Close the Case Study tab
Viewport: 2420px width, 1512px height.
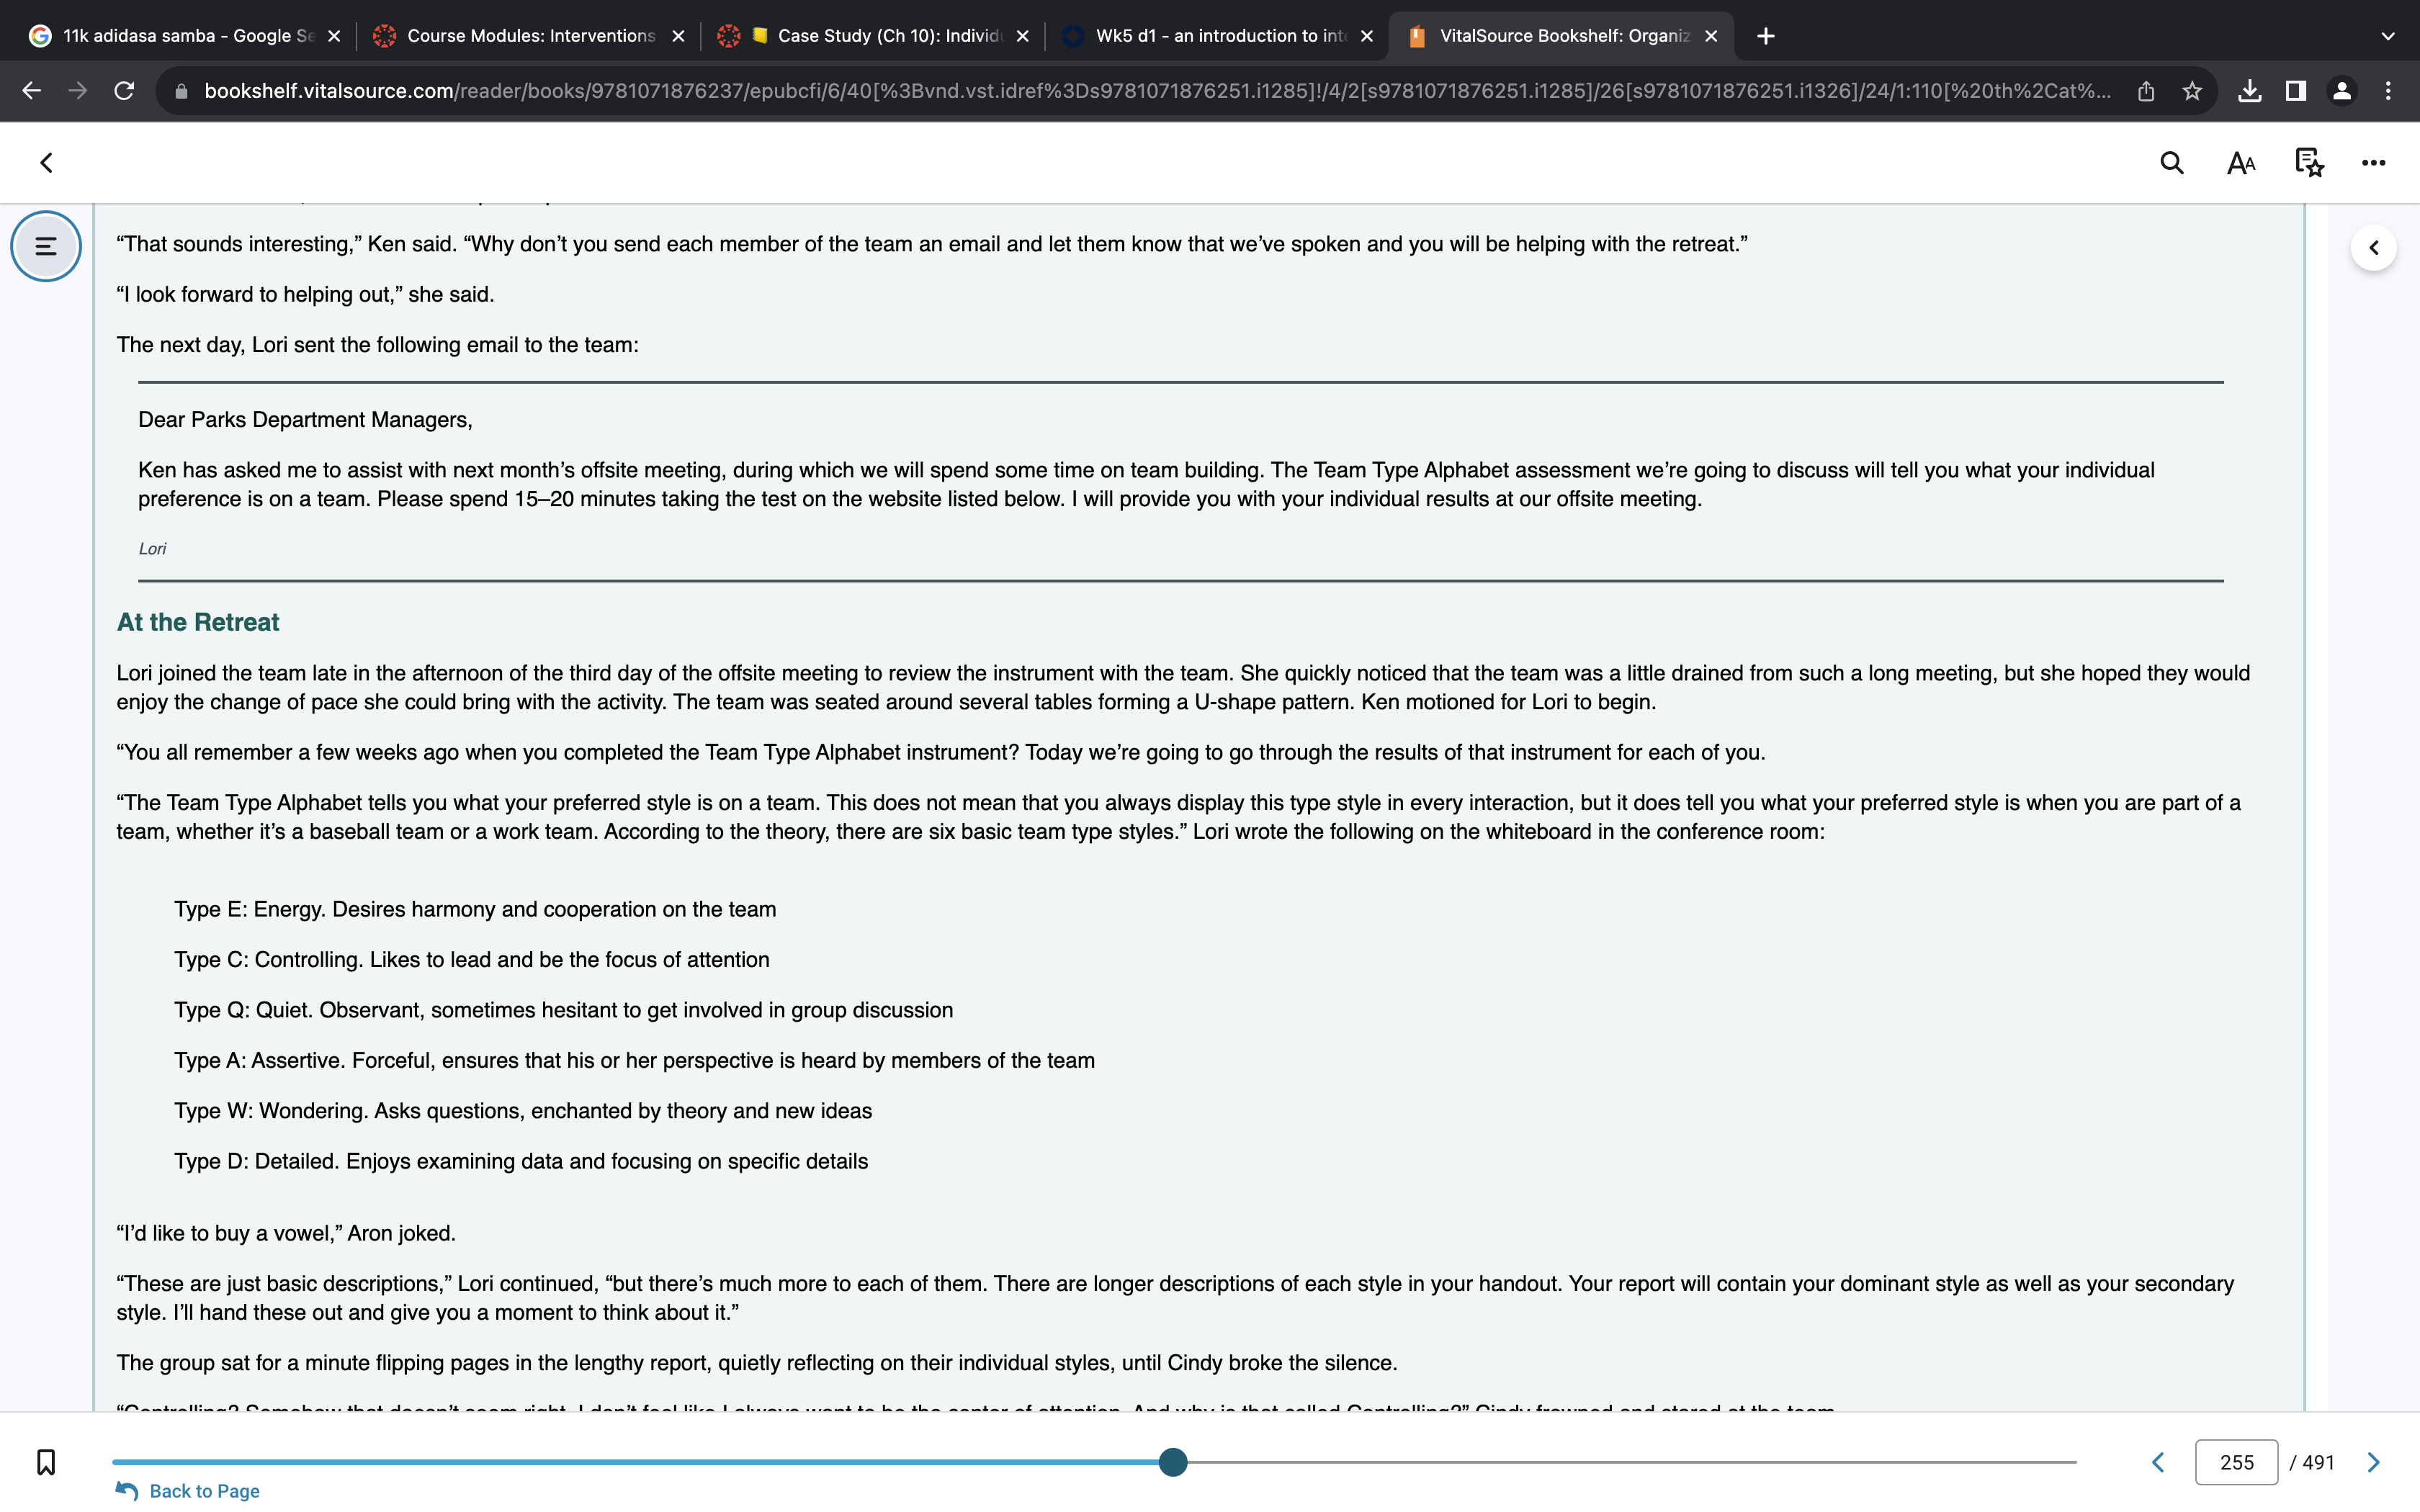pyautogui.click(x=1022, y=36)
